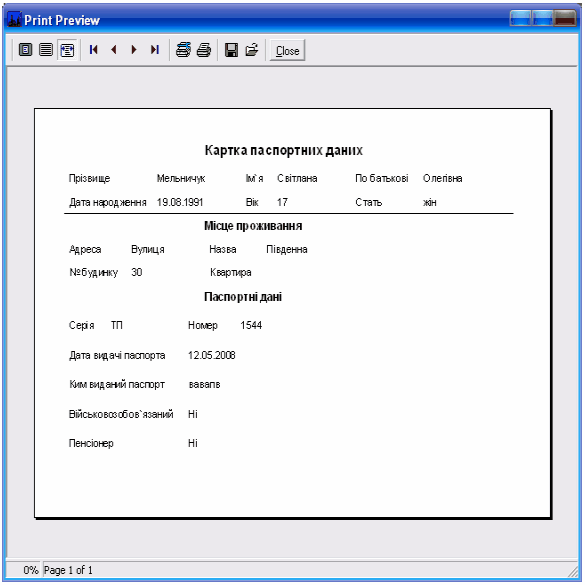Select the Zoom to Fit icon
The width and height of the screenshot is (585, 585).
[25, 50]
